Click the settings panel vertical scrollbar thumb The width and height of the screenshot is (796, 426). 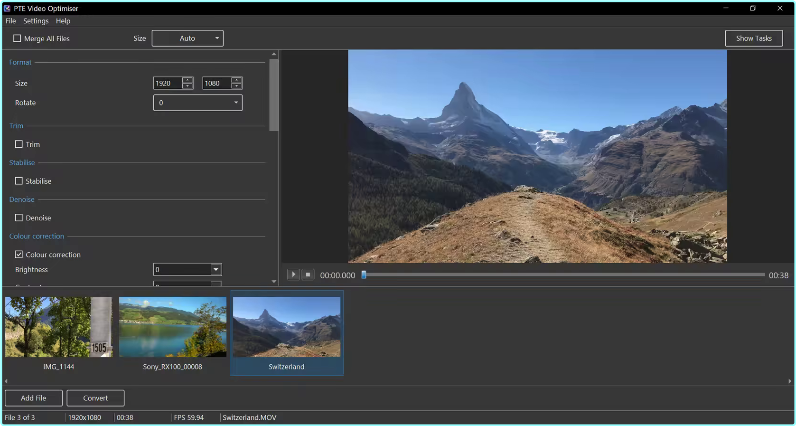[274, 94]
